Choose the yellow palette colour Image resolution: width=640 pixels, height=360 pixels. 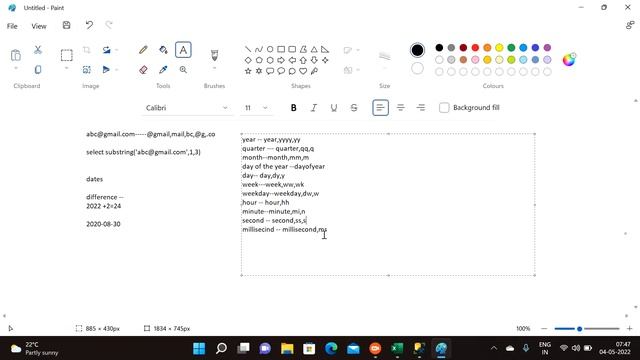tap(499, 48)
